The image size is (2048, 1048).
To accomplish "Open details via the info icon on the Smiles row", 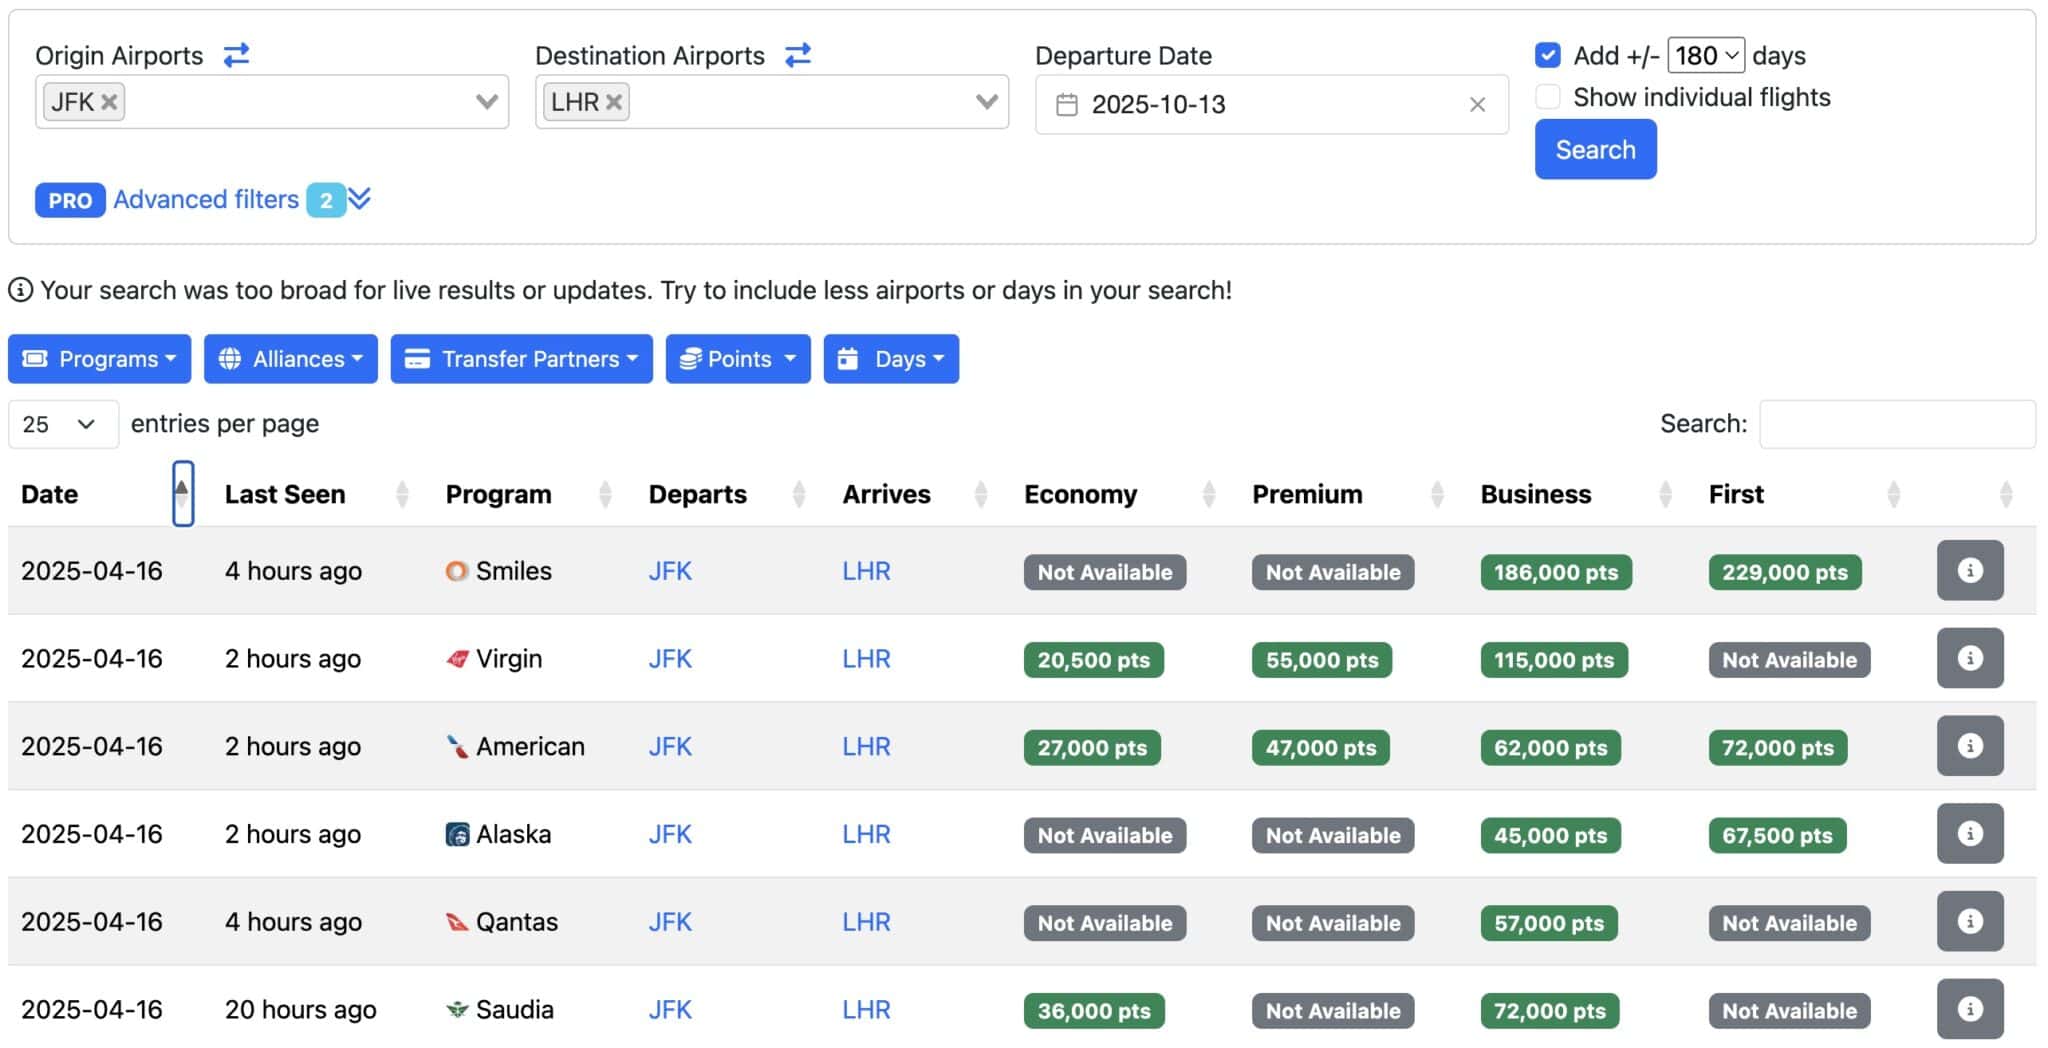I will (1970, 570).
